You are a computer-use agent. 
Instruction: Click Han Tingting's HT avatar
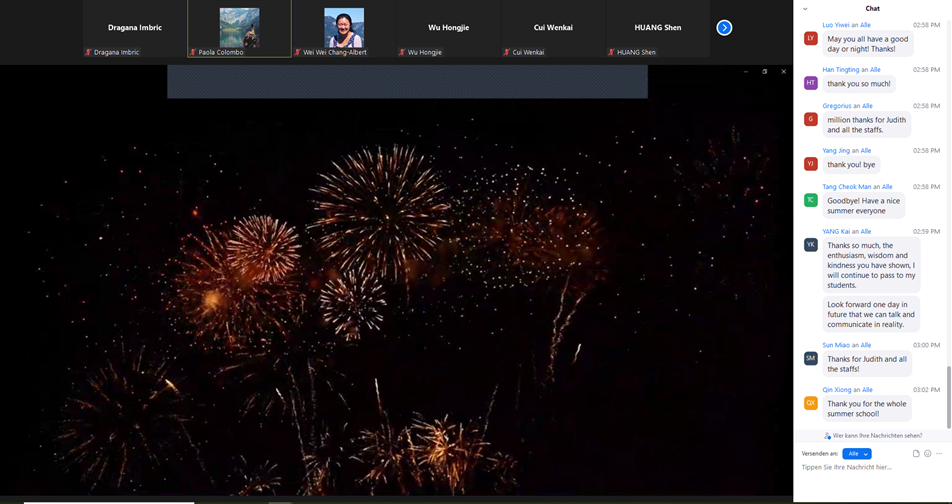pyautogui.click(x=810, y=84)
